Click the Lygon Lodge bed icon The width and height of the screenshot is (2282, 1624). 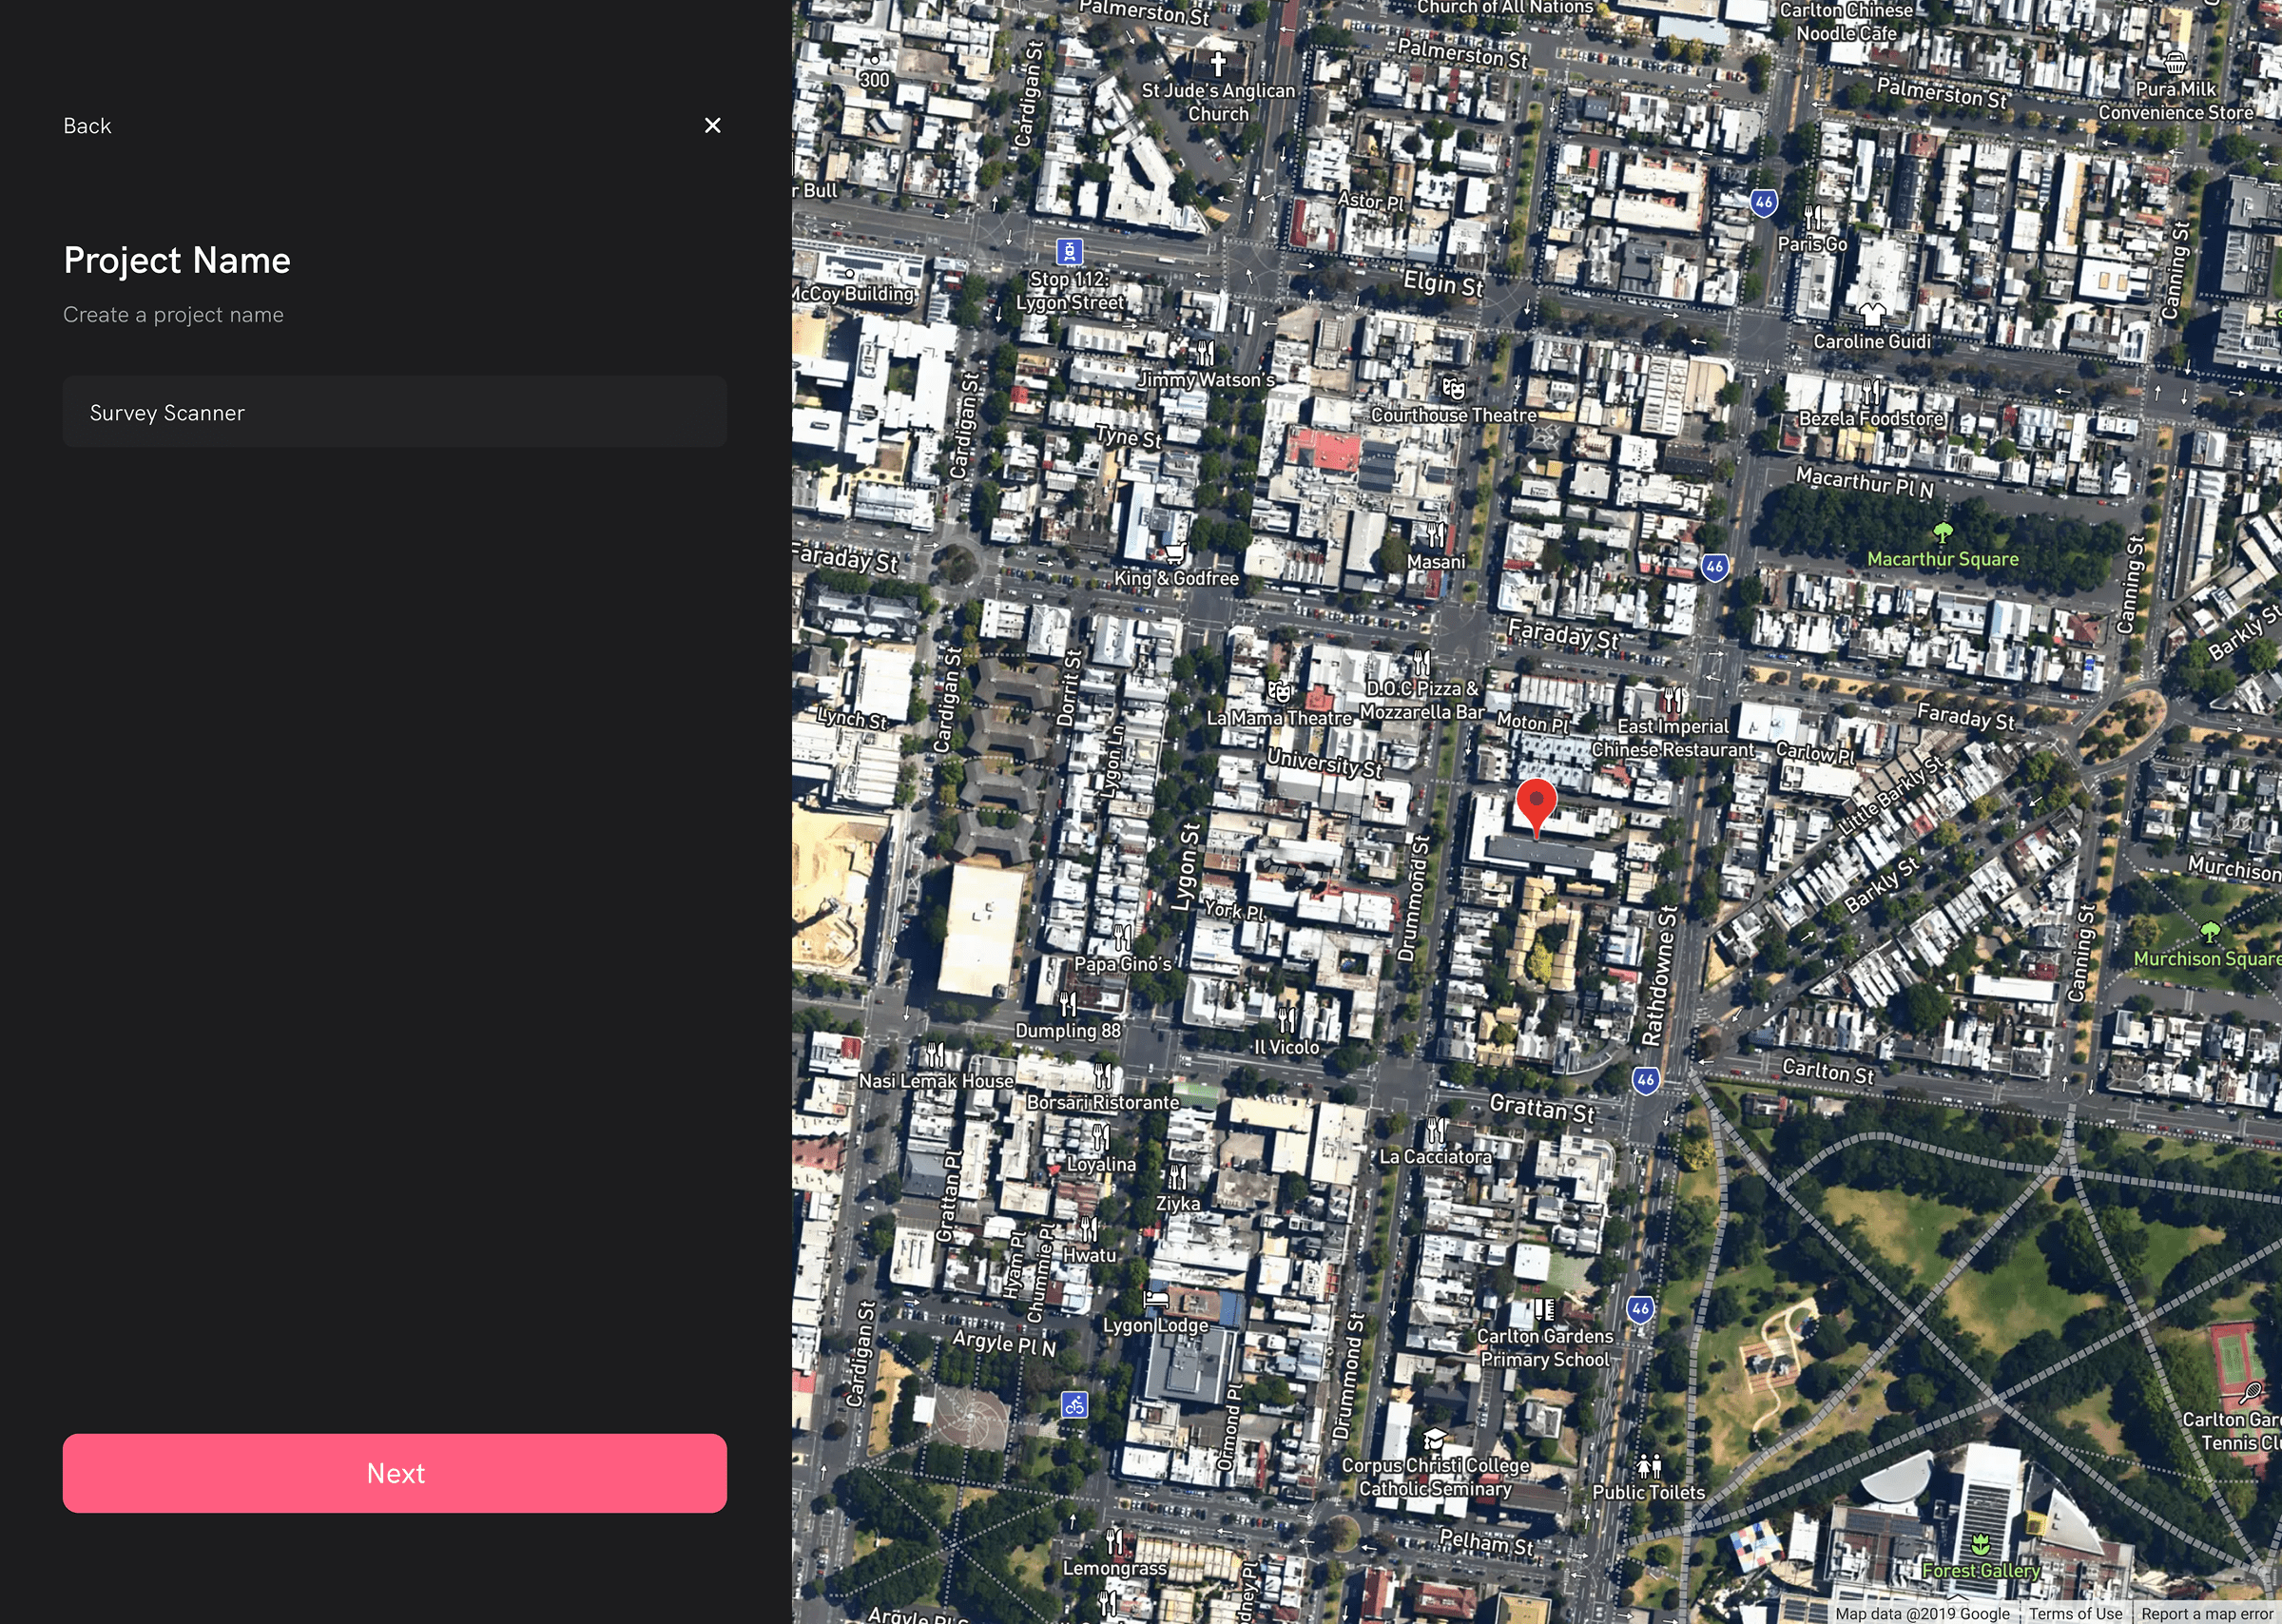click(1156, 1299)
